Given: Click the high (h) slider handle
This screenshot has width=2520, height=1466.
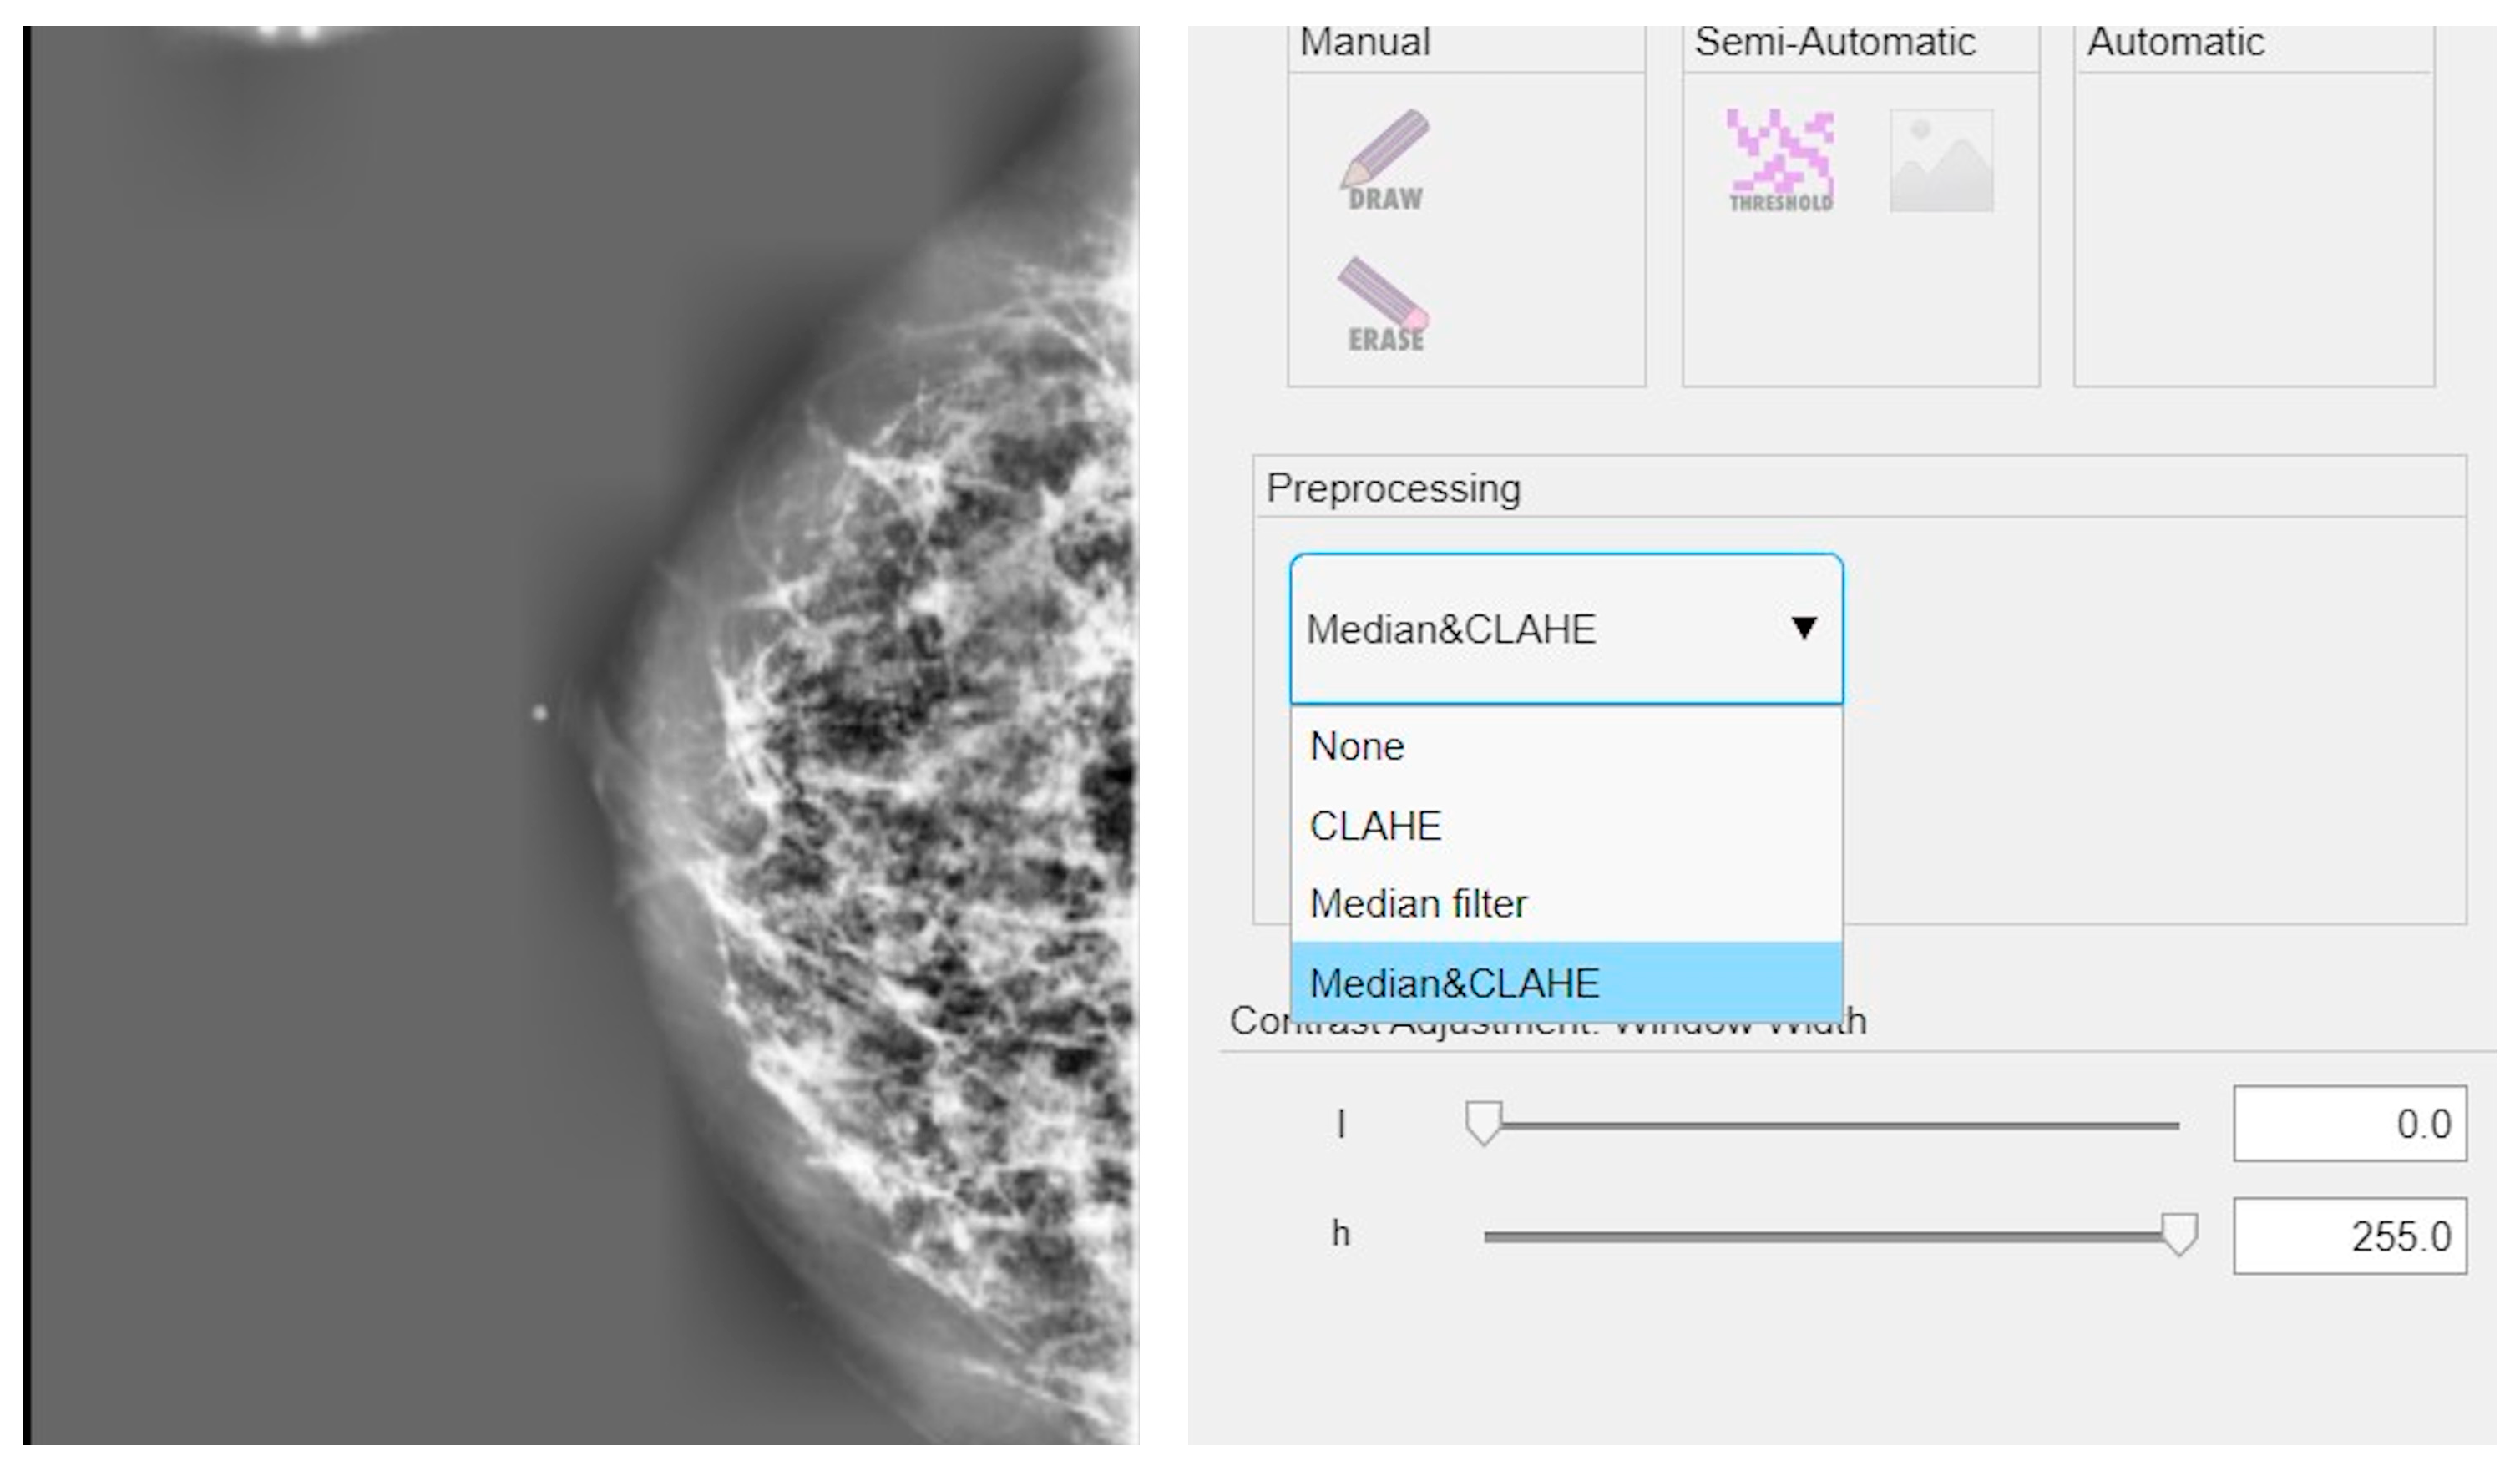Looking at the screenshot, I should [x=2179, y=1234].
